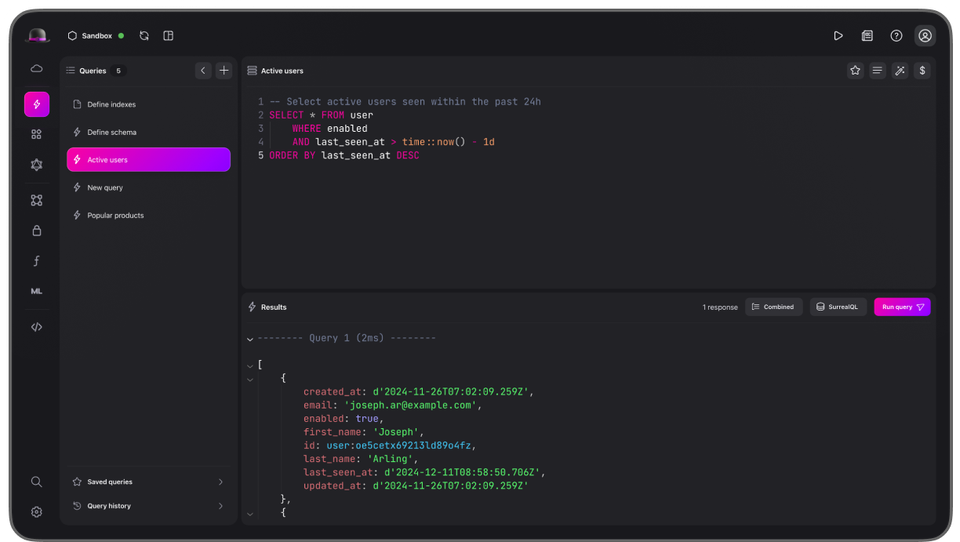This screenshot has width=960, height=542.
Task: Click the magic wand icon in the editor toolbar
Action: 899,71
